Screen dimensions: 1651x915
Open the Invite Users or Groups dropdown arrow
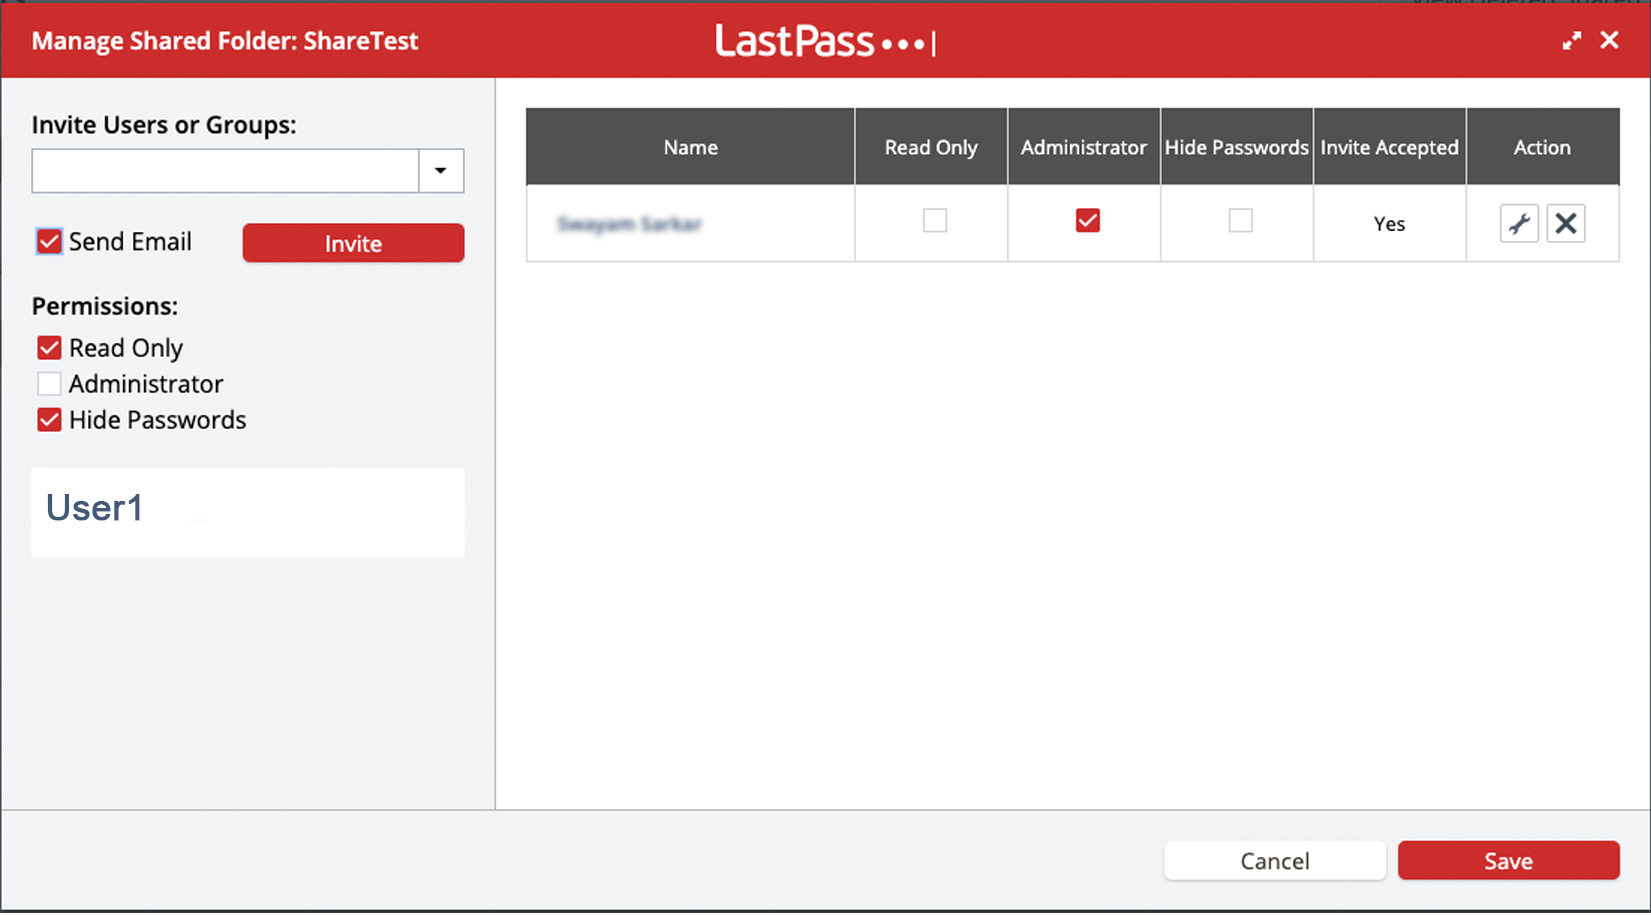coord(441,171)
